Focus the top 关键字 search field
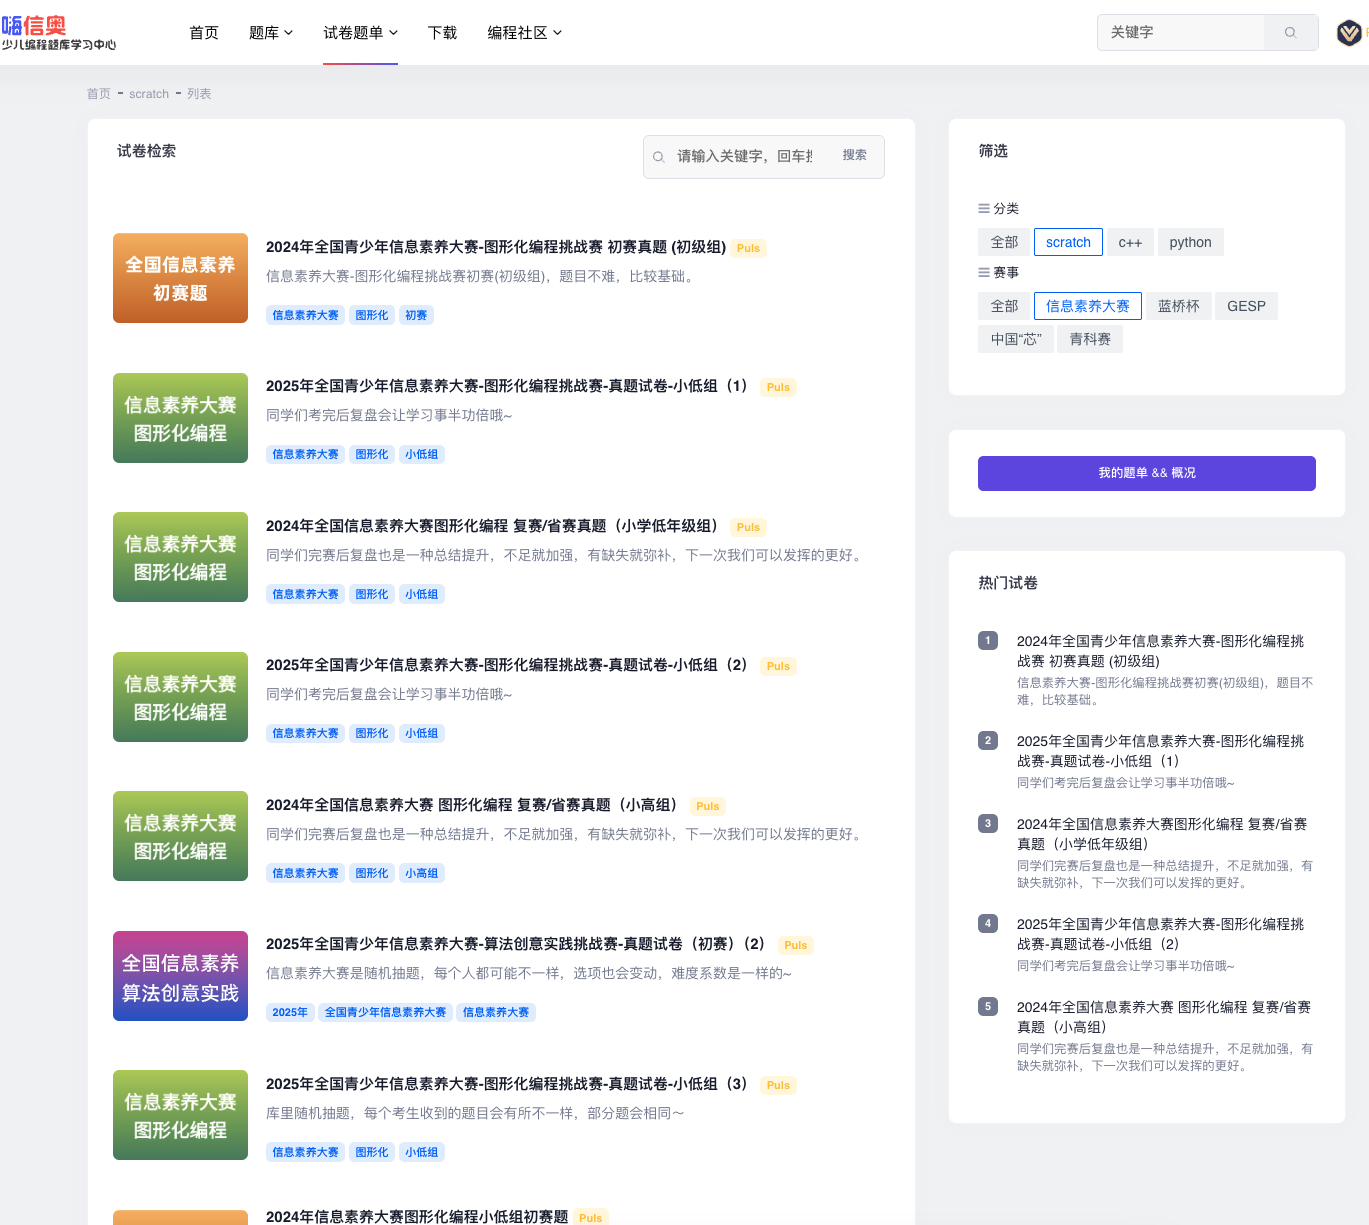Image resolution: width=1369 pixels, height=1225 pixels. 1182,32
